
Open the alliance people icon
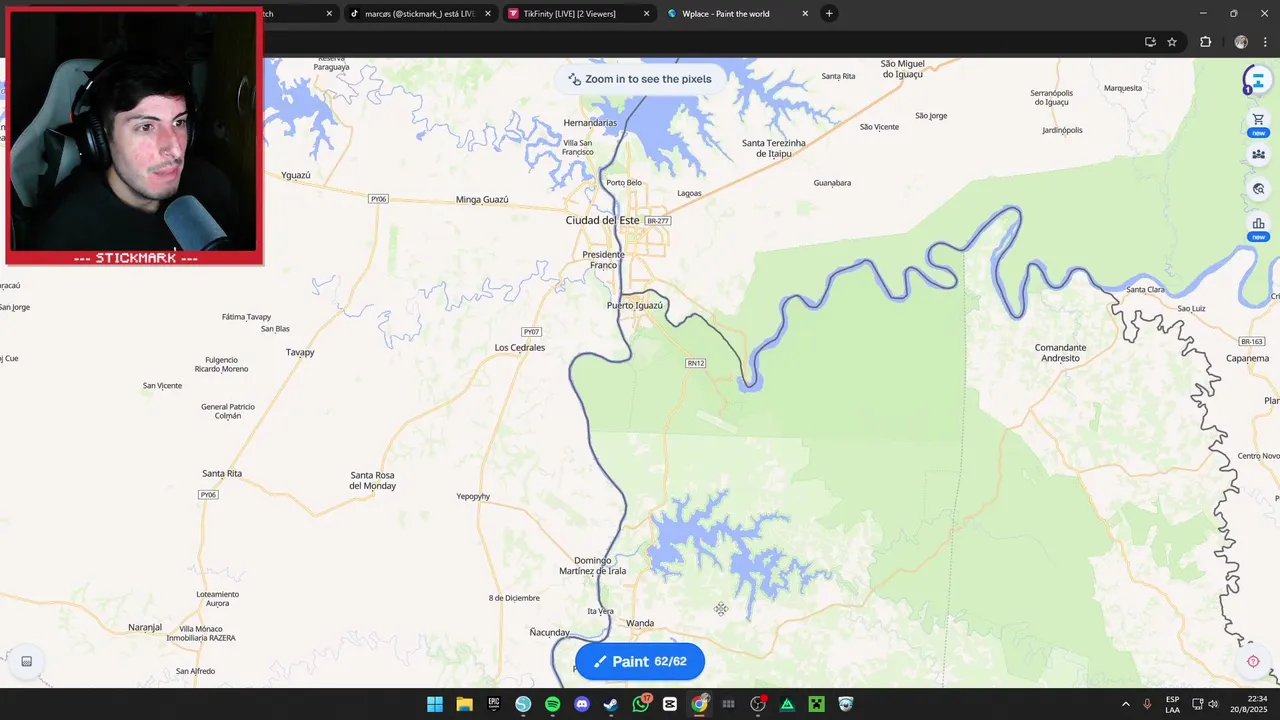coord(1258,155)
